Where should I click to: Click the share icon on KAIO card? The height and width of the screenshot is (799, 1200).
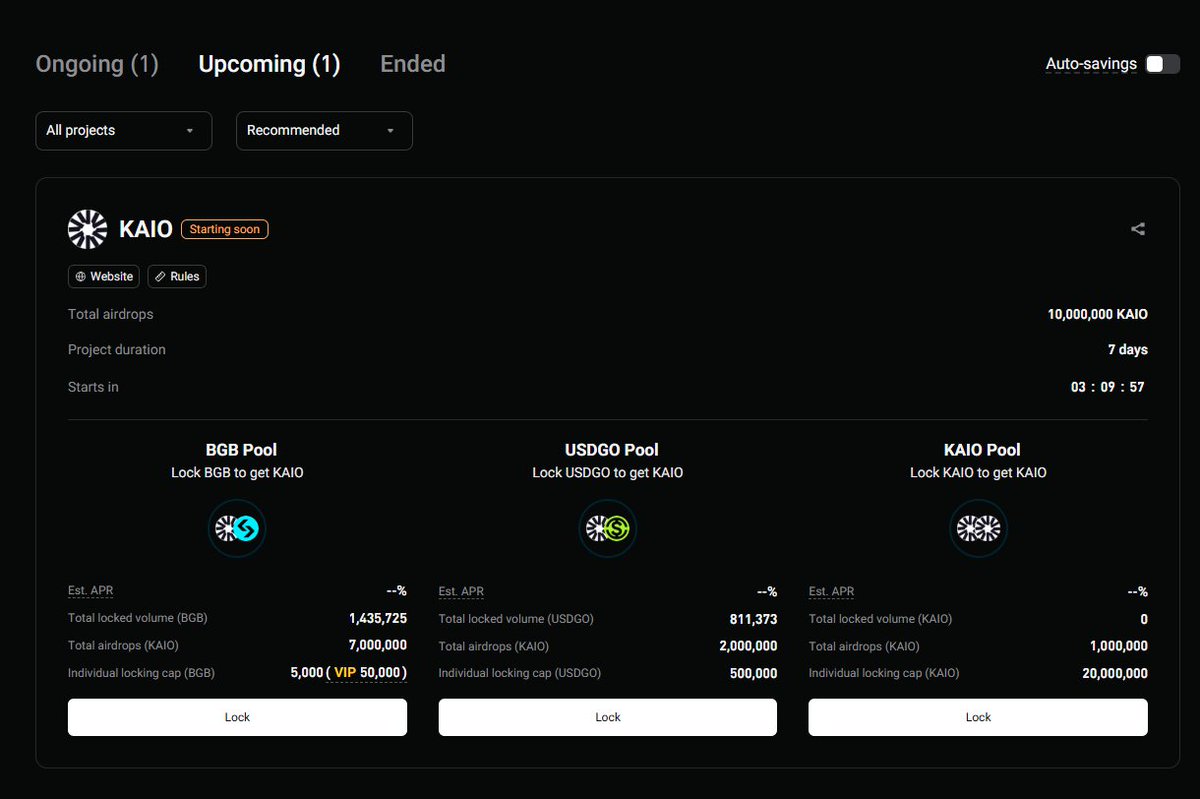pos(1138,229)
